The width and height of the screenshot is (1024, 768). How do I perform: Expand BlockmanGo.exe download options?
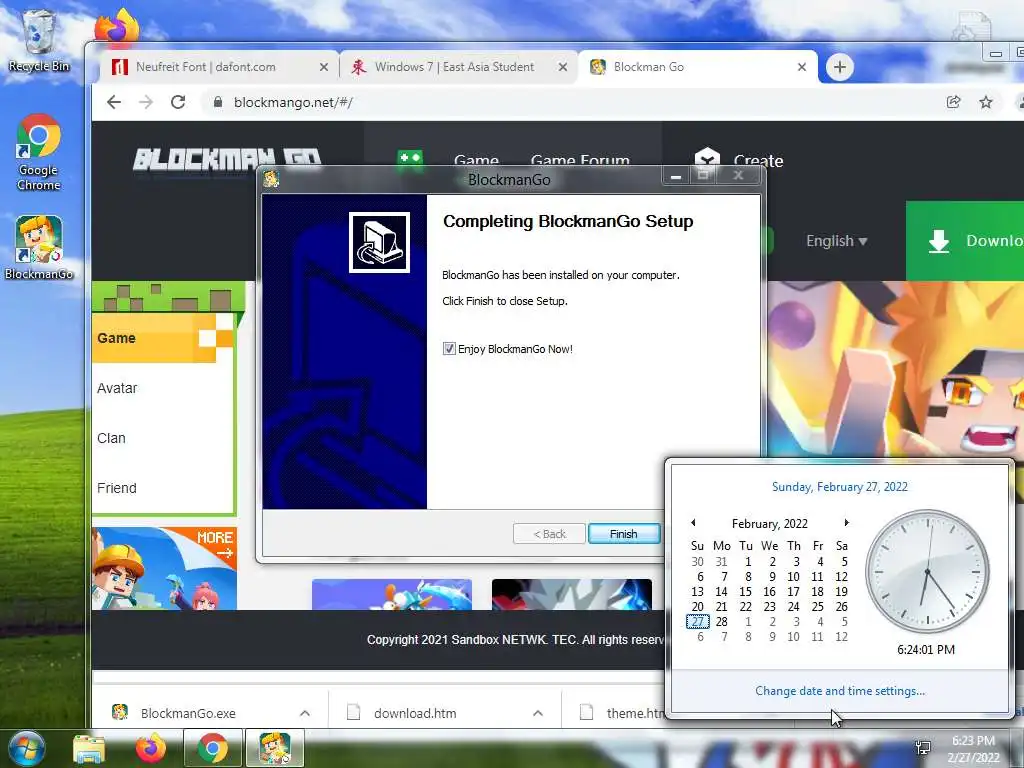pyautogui.click(x=305, y=713)
